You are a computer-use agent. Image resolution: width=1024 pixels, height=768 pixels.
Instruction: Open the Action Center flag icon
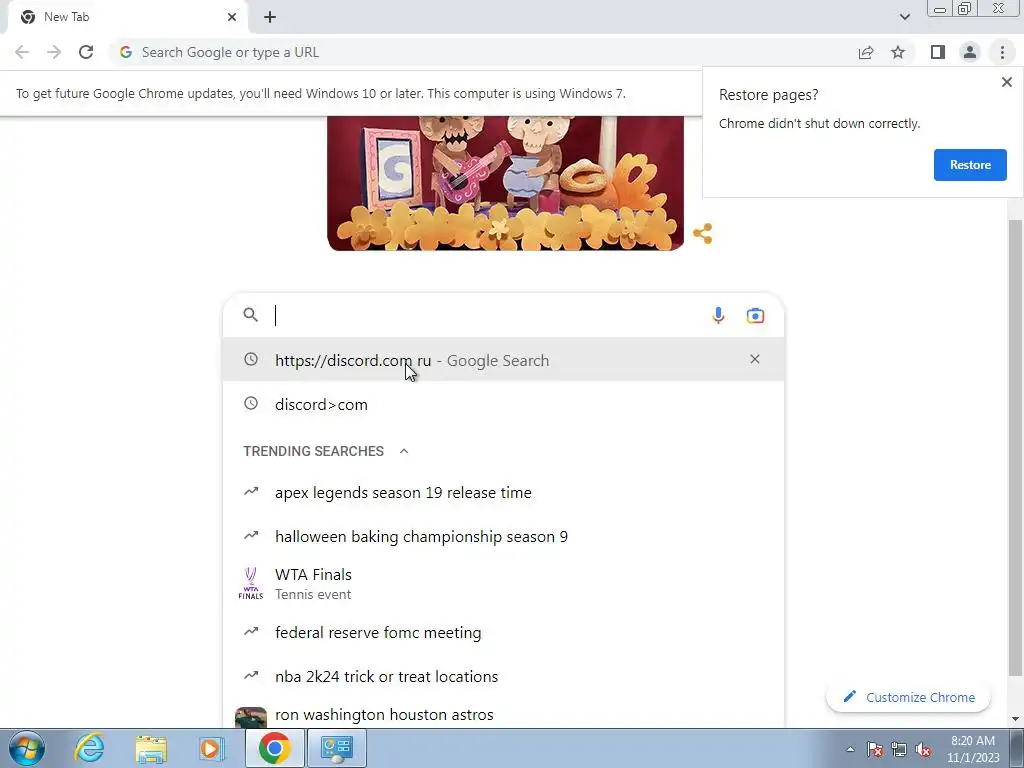[x=875, y=750]
